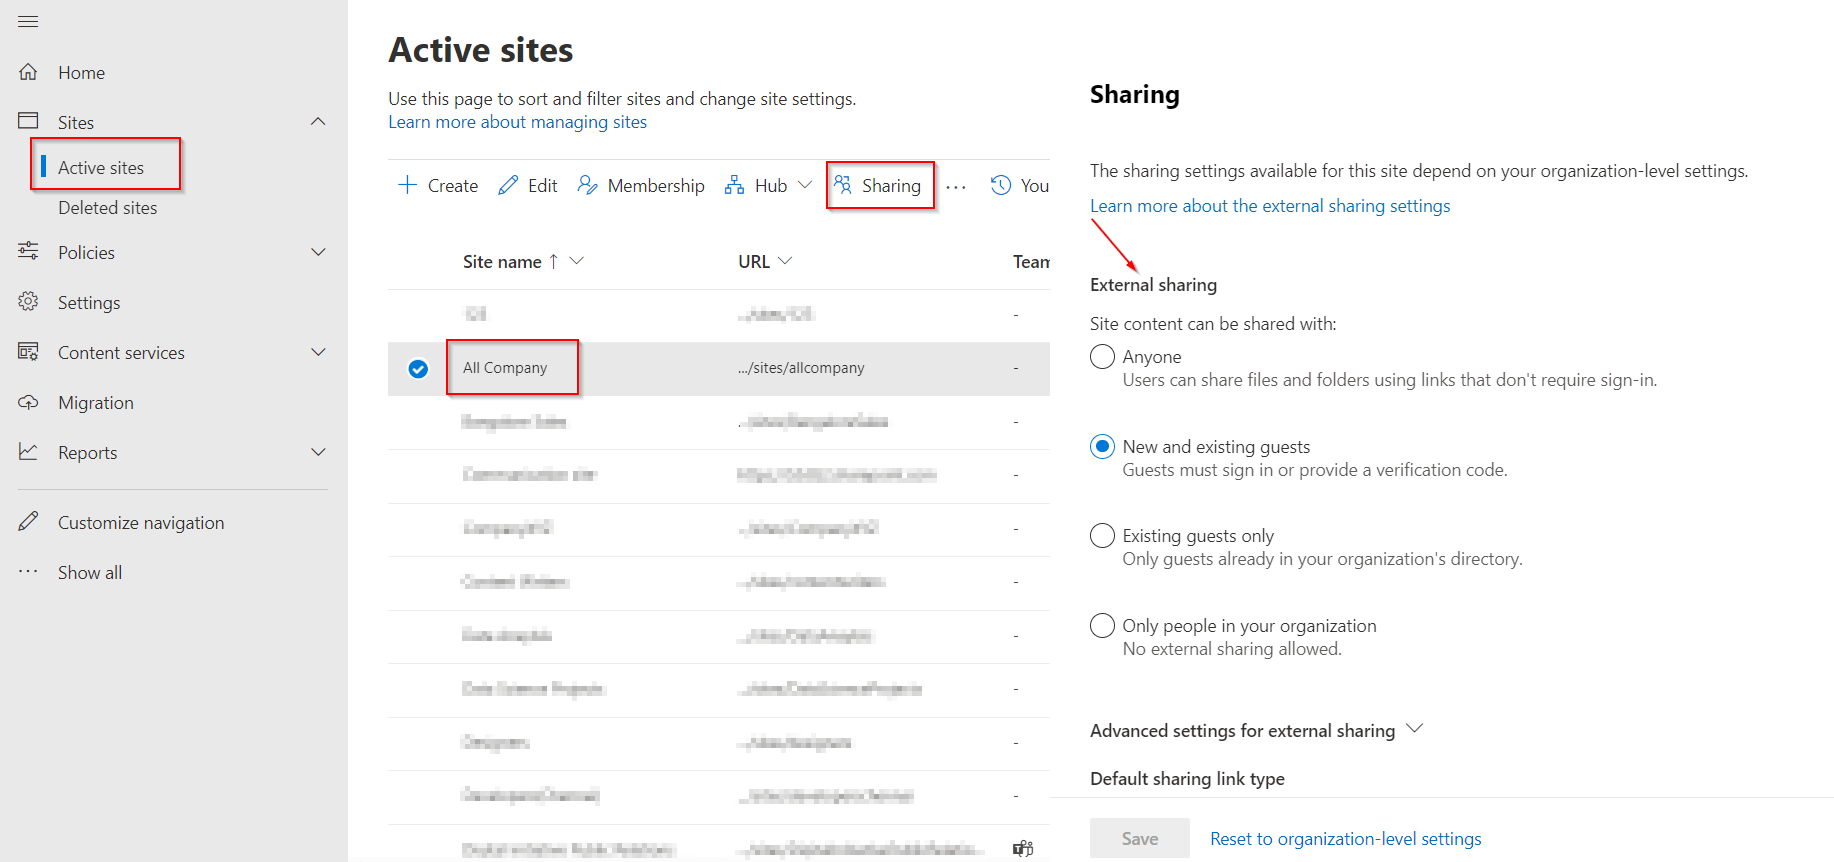Screen dimensions: 1834x862
Task: Open Content services from the sidebar
Action: point(29,352)
